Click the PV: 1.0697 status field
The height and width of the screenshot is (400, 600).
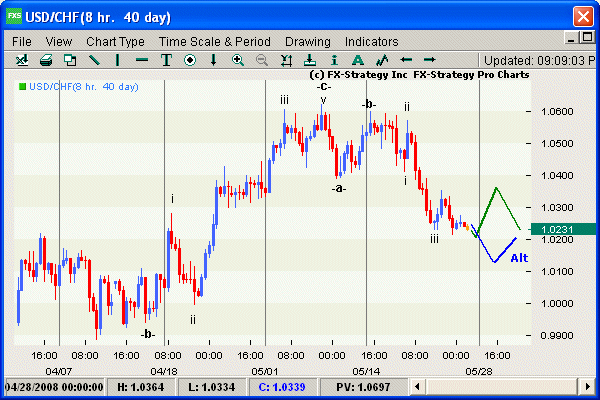pos(363,387)
